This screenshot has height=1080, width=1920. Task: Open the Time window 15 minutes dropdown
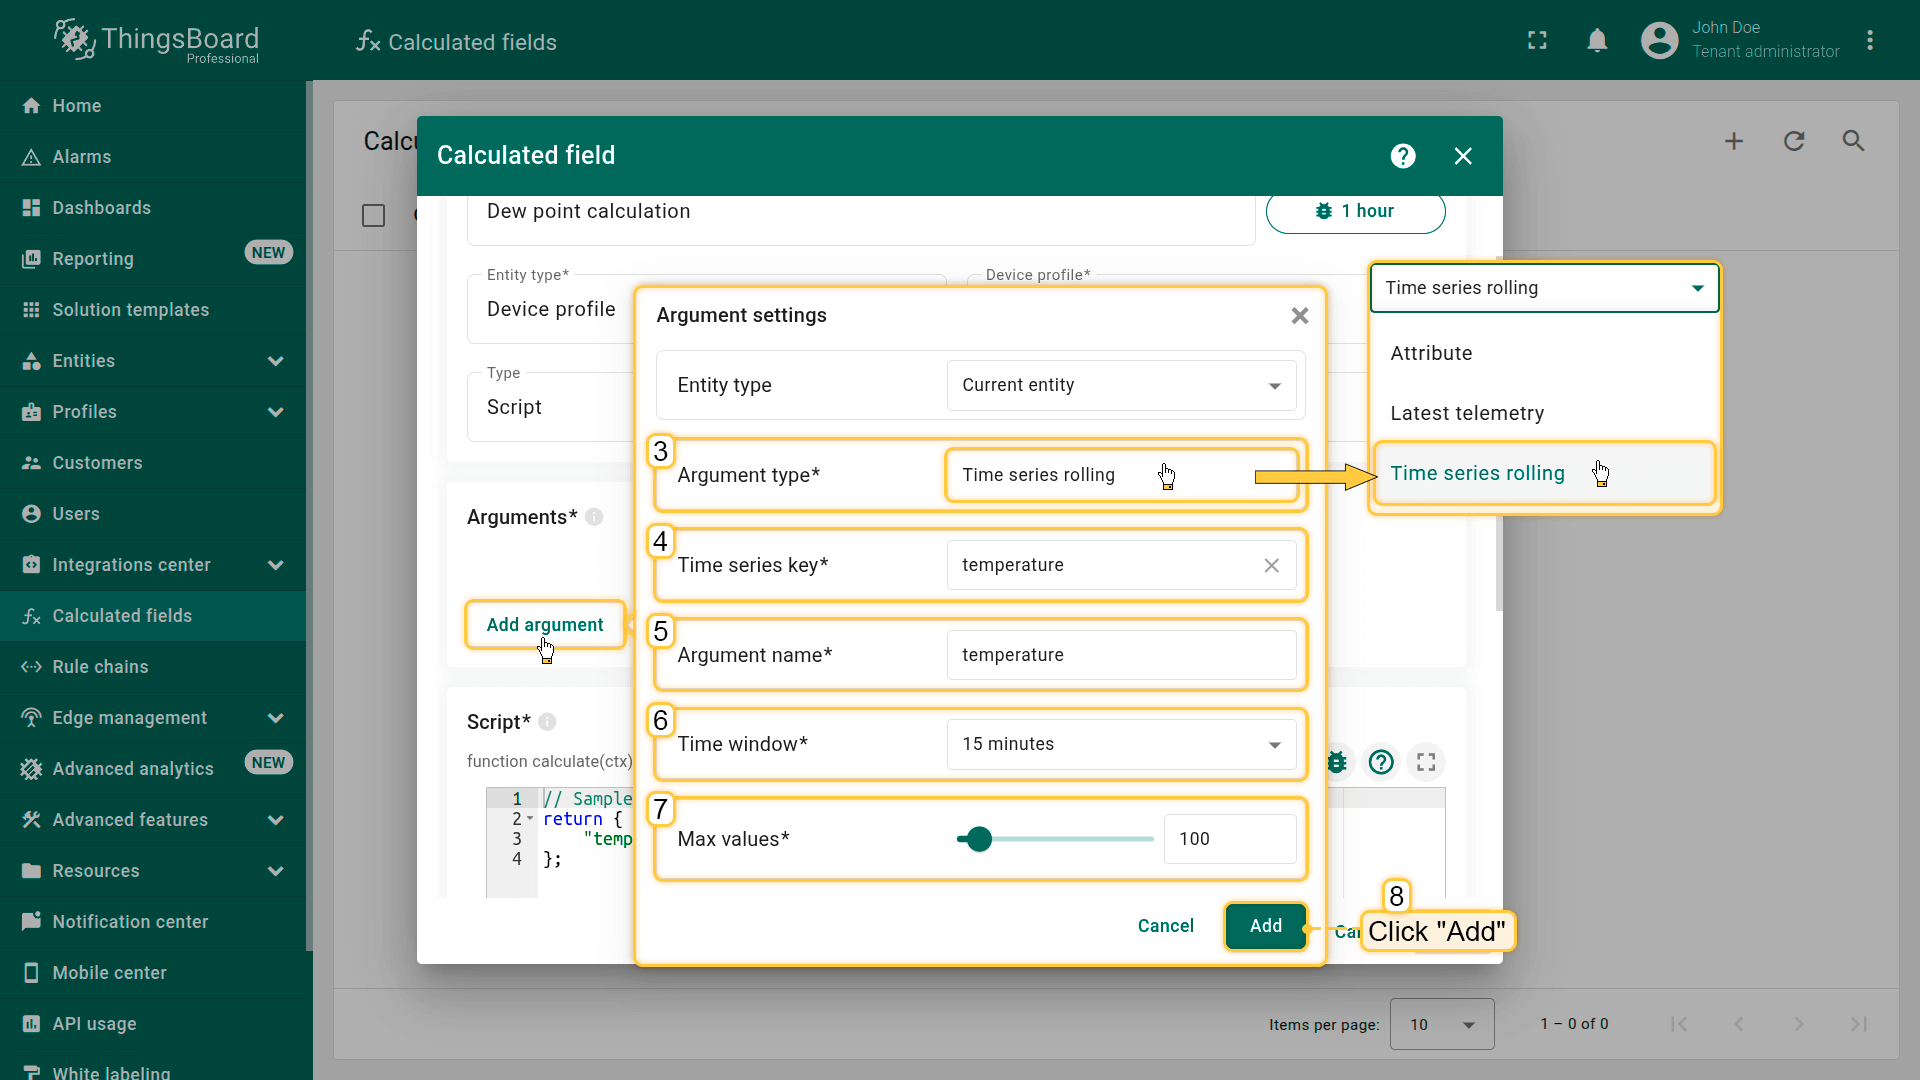coord(1120,744)
